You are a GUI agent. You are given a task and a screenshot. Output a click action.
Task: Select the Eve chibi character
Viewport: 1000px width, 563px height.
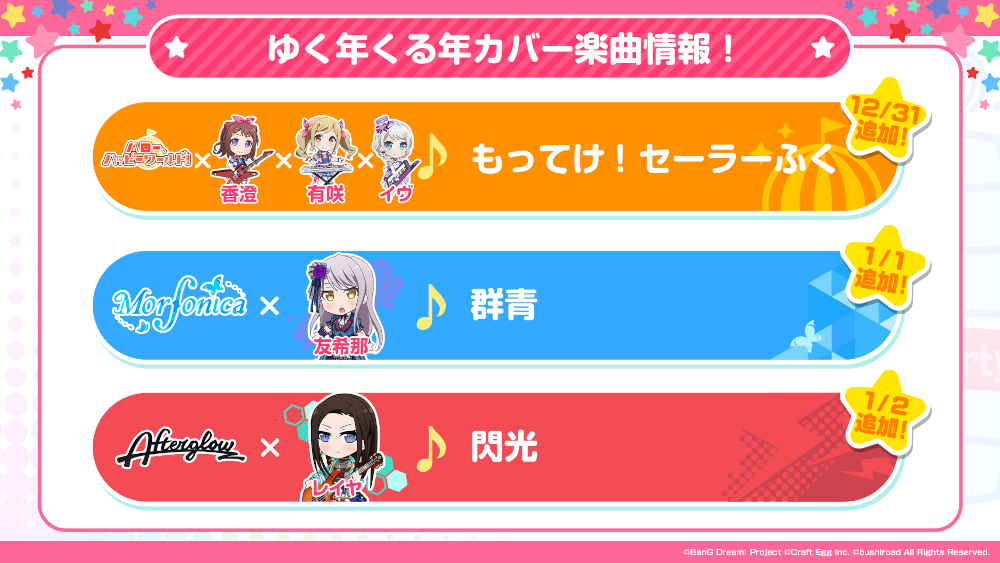(396, 158)
